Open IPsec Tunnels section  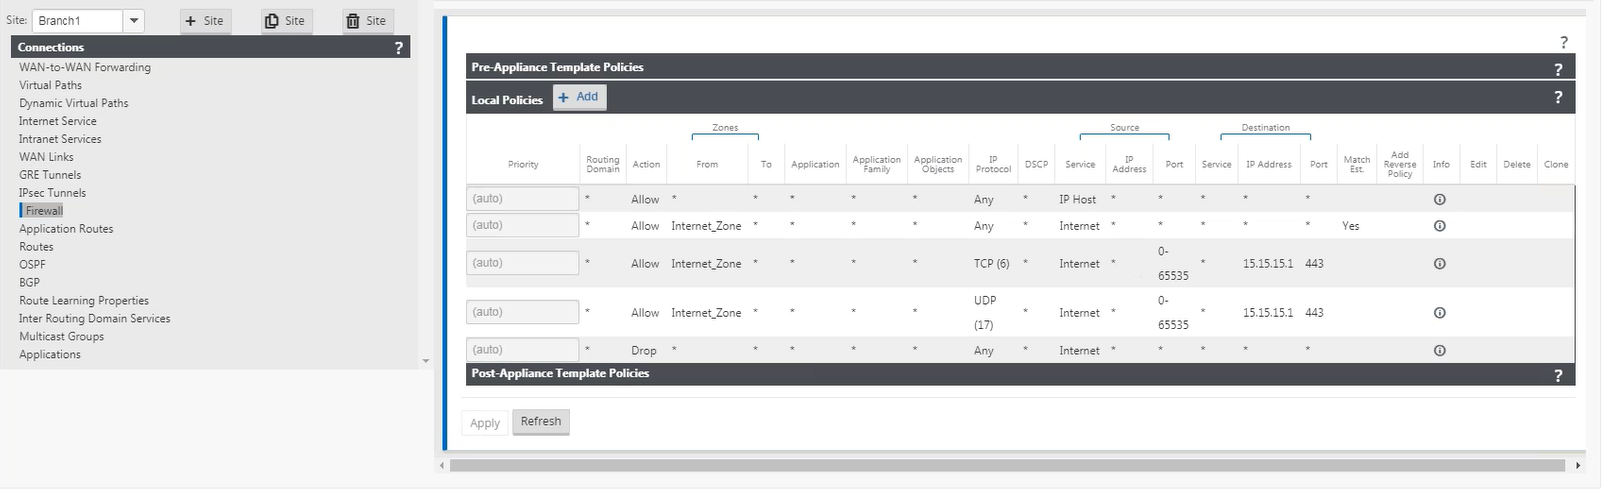click(x=52, y=193)
